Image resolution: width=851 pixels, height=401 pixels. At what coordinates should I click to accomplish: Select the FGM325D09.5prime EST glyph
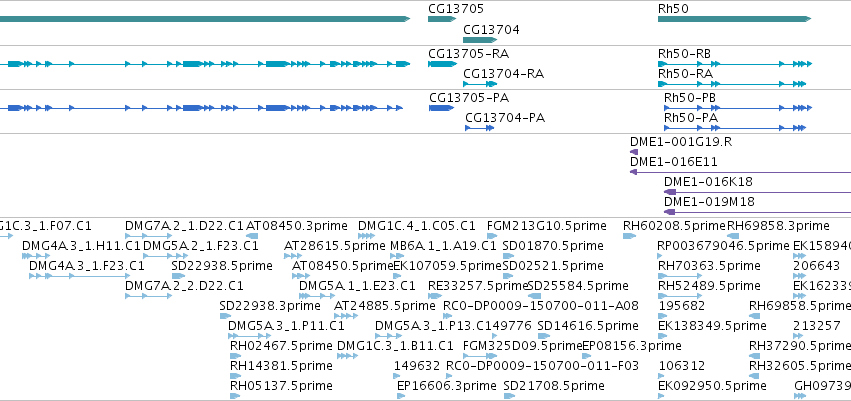pyautogui.click(x=480, y=356)
